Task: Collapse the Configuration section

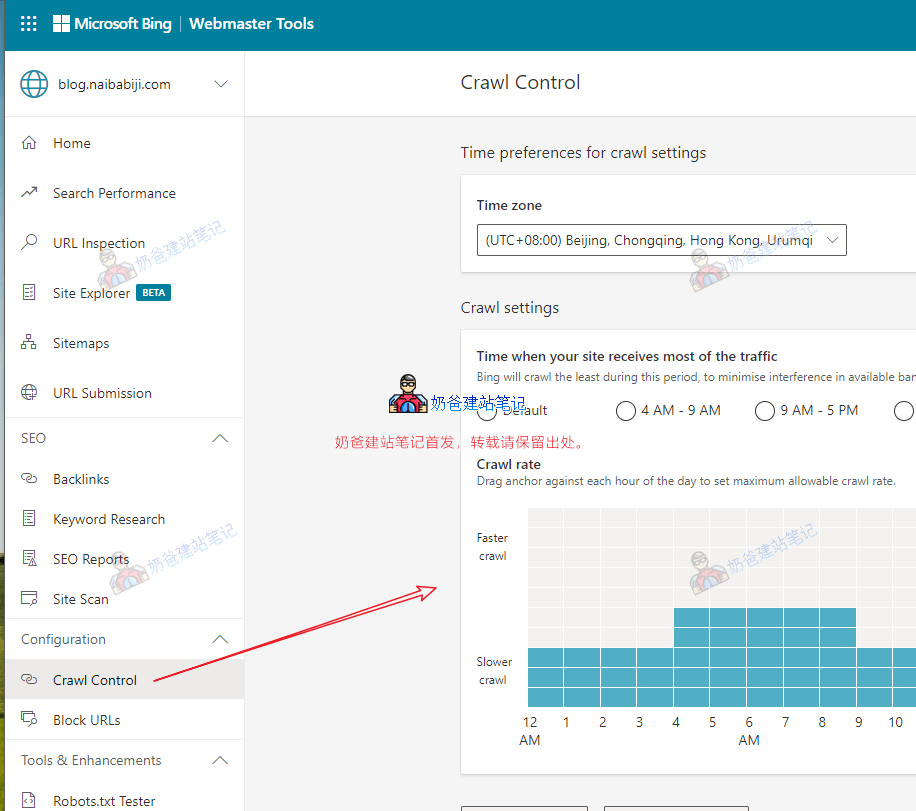Action: tap(221, 639)
